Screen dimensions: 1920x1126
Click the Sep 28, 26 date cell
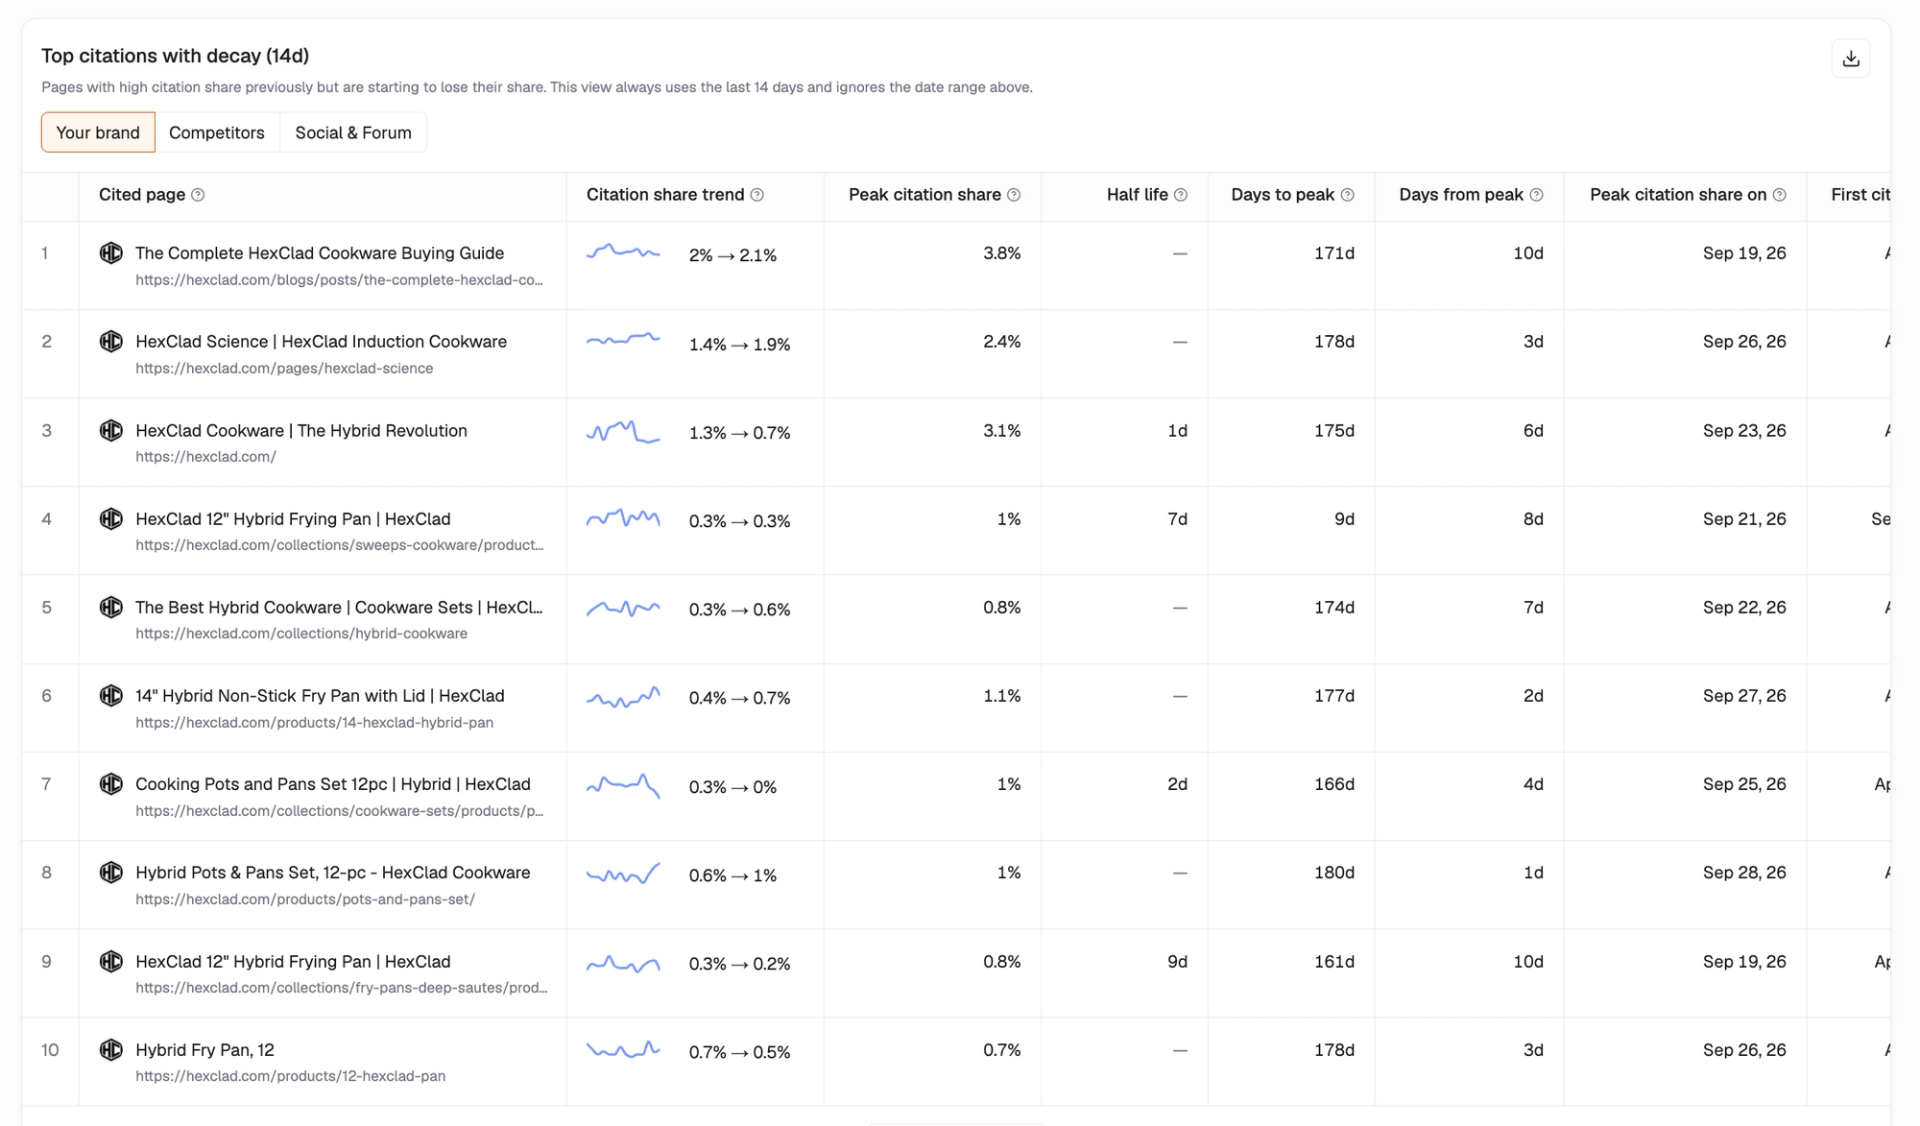[x=1744, y=873]
